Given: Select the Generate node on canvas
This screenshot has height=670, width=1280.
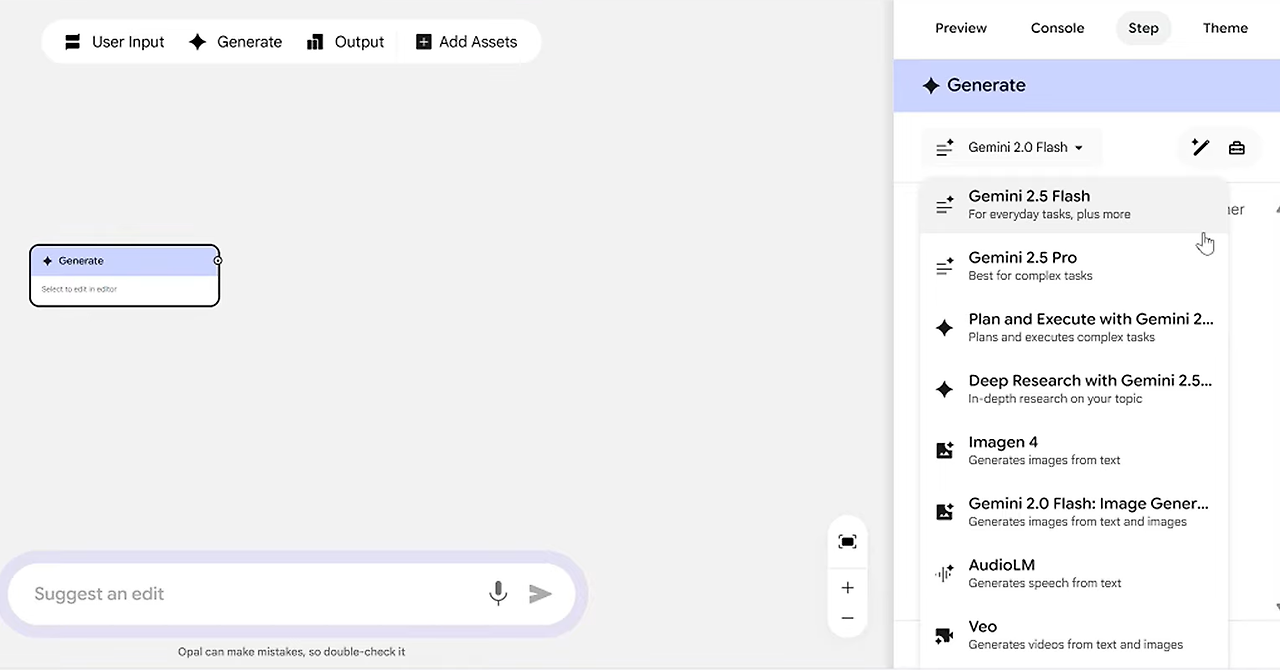Looking at the screenshot, I should point(124,275).
